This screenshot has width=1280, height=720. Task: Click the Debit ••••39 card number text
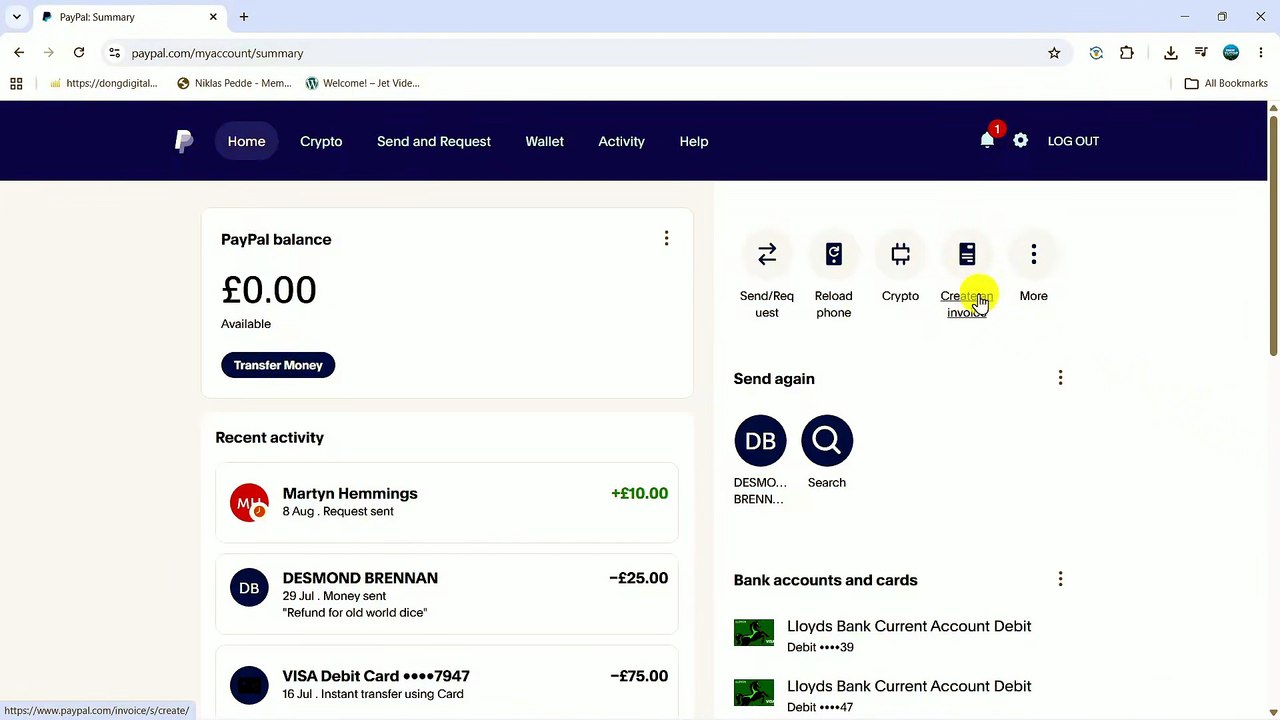pyautogui.click(x=820, y=647)
